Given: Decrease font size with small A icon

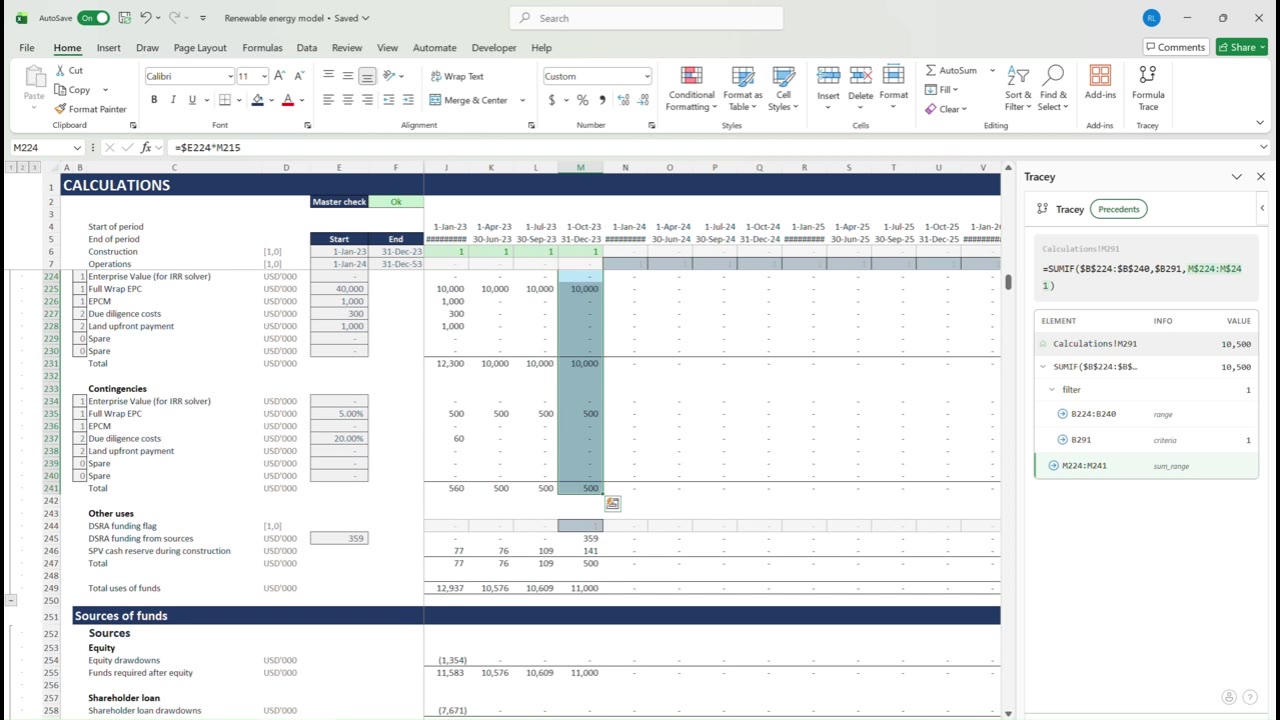Looking at the screenshot, I should [298, 76].
